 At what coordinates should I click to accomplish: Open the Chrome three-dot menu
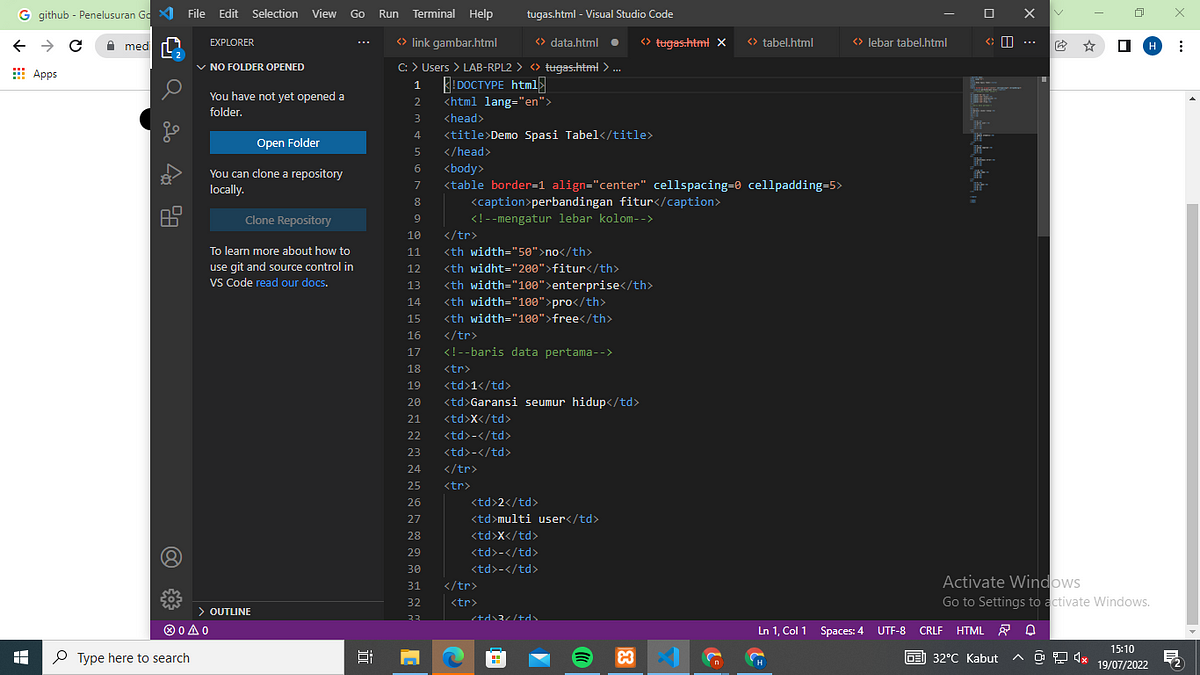coord(1180,46)
